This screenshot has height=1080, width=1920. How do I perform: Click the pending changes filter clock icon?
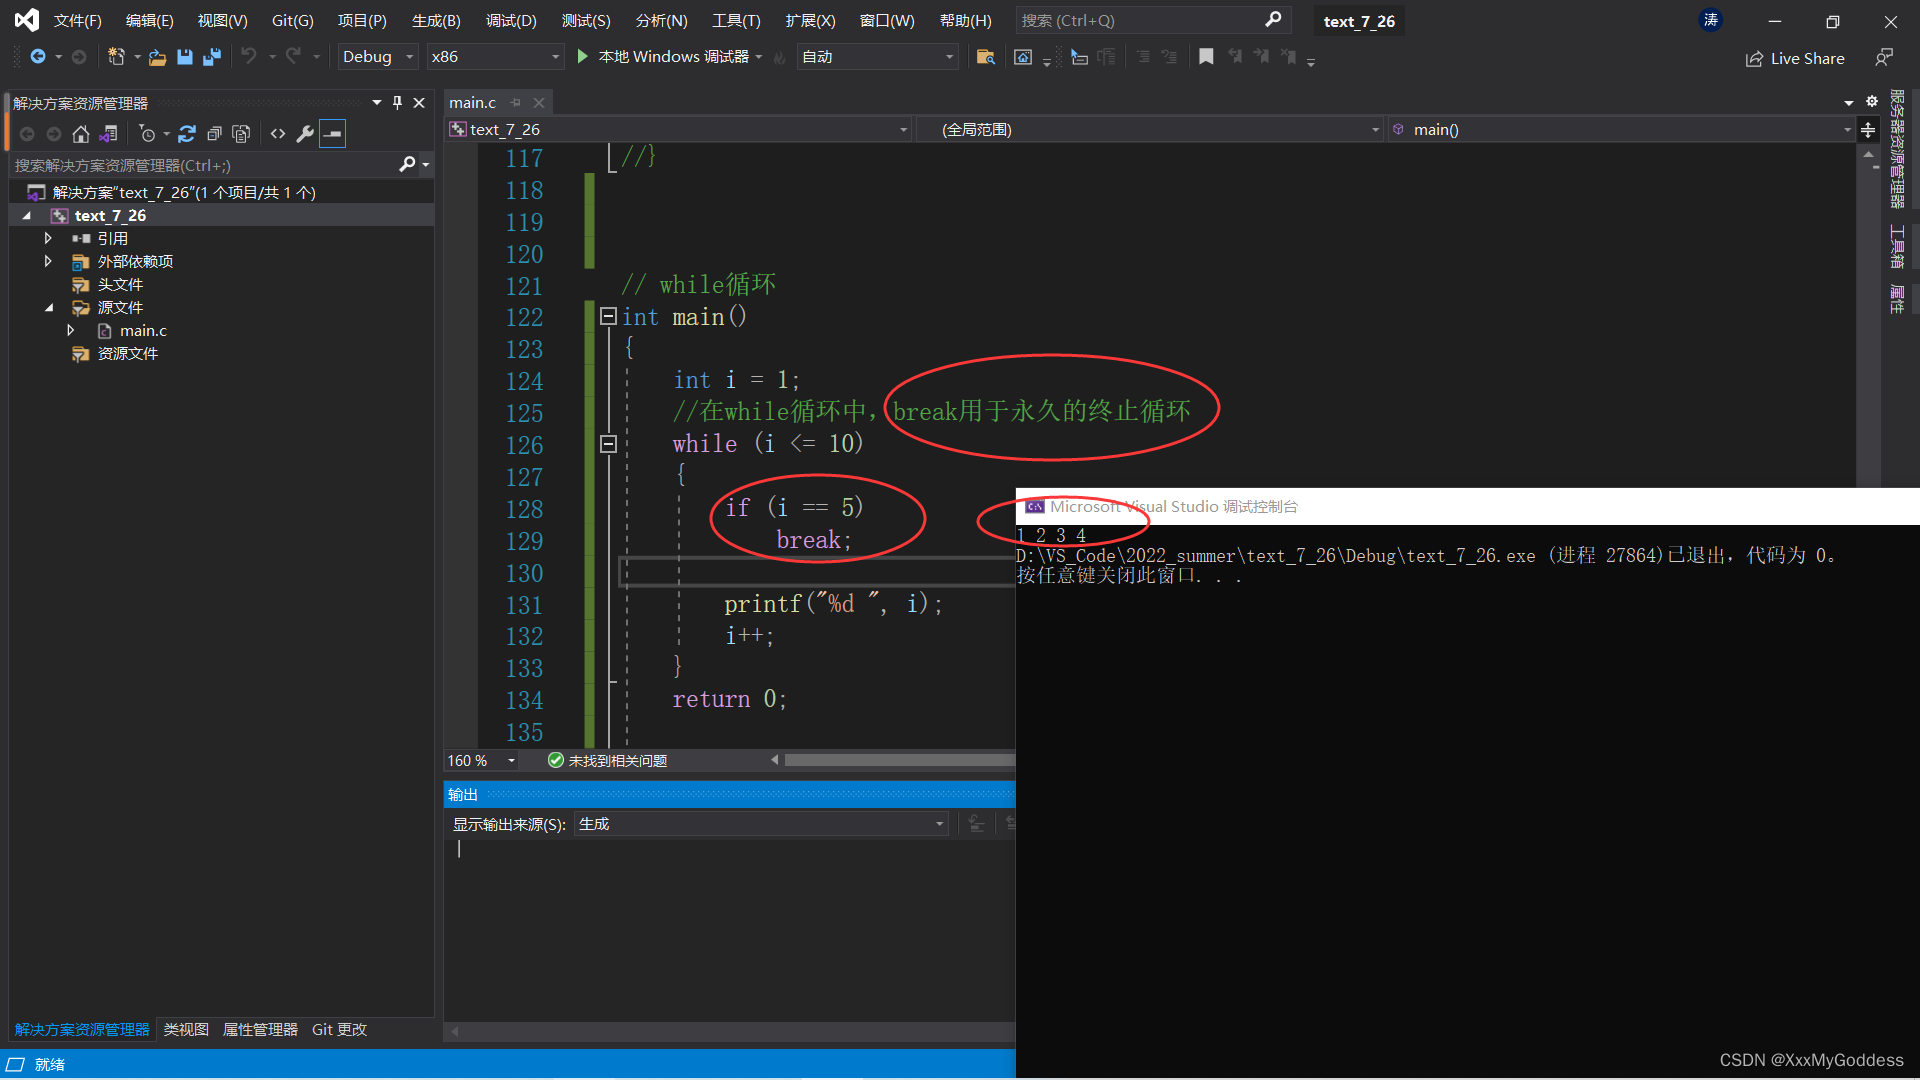147,134
